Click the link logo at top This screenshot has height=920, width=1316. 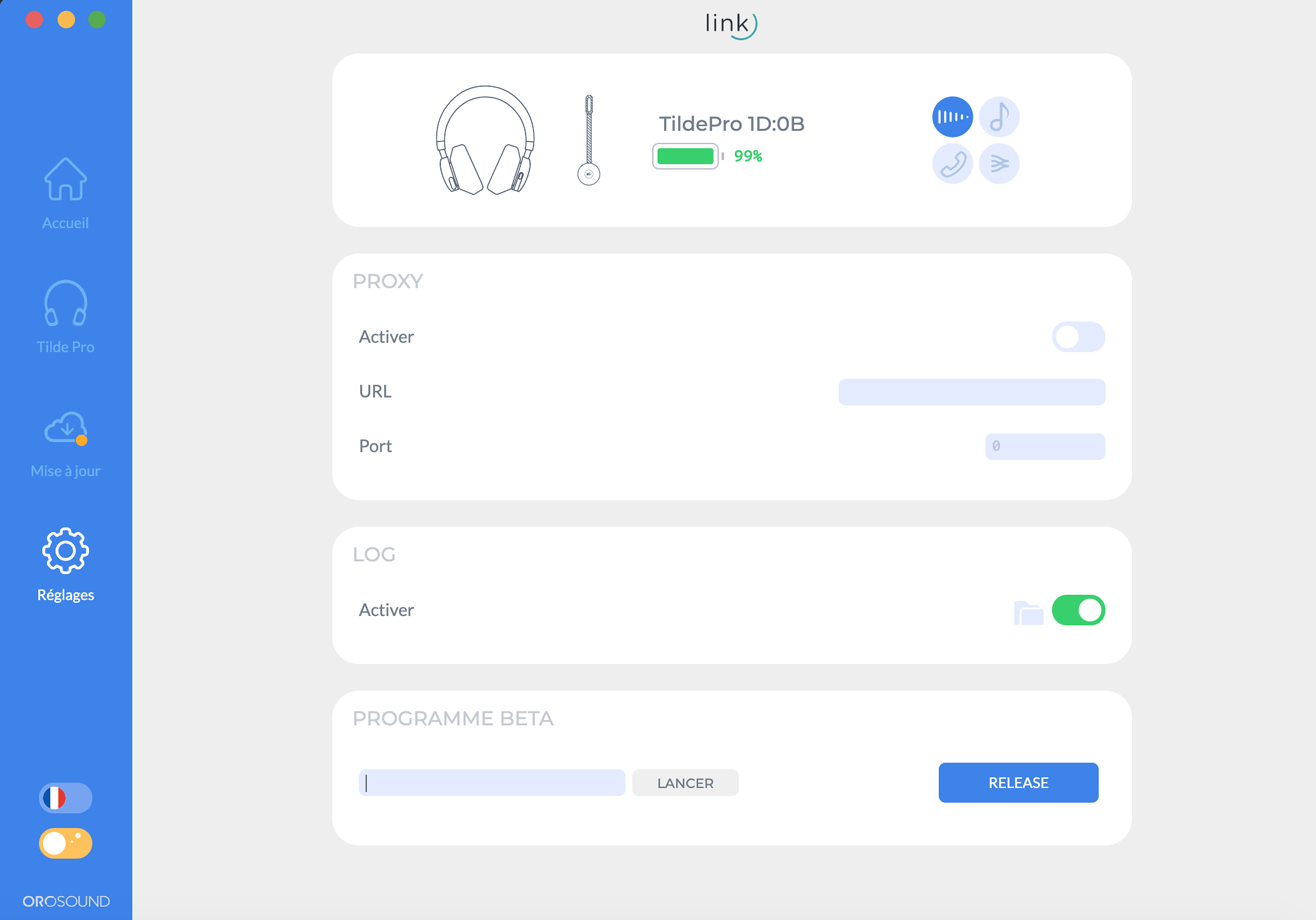click(731, 24)
